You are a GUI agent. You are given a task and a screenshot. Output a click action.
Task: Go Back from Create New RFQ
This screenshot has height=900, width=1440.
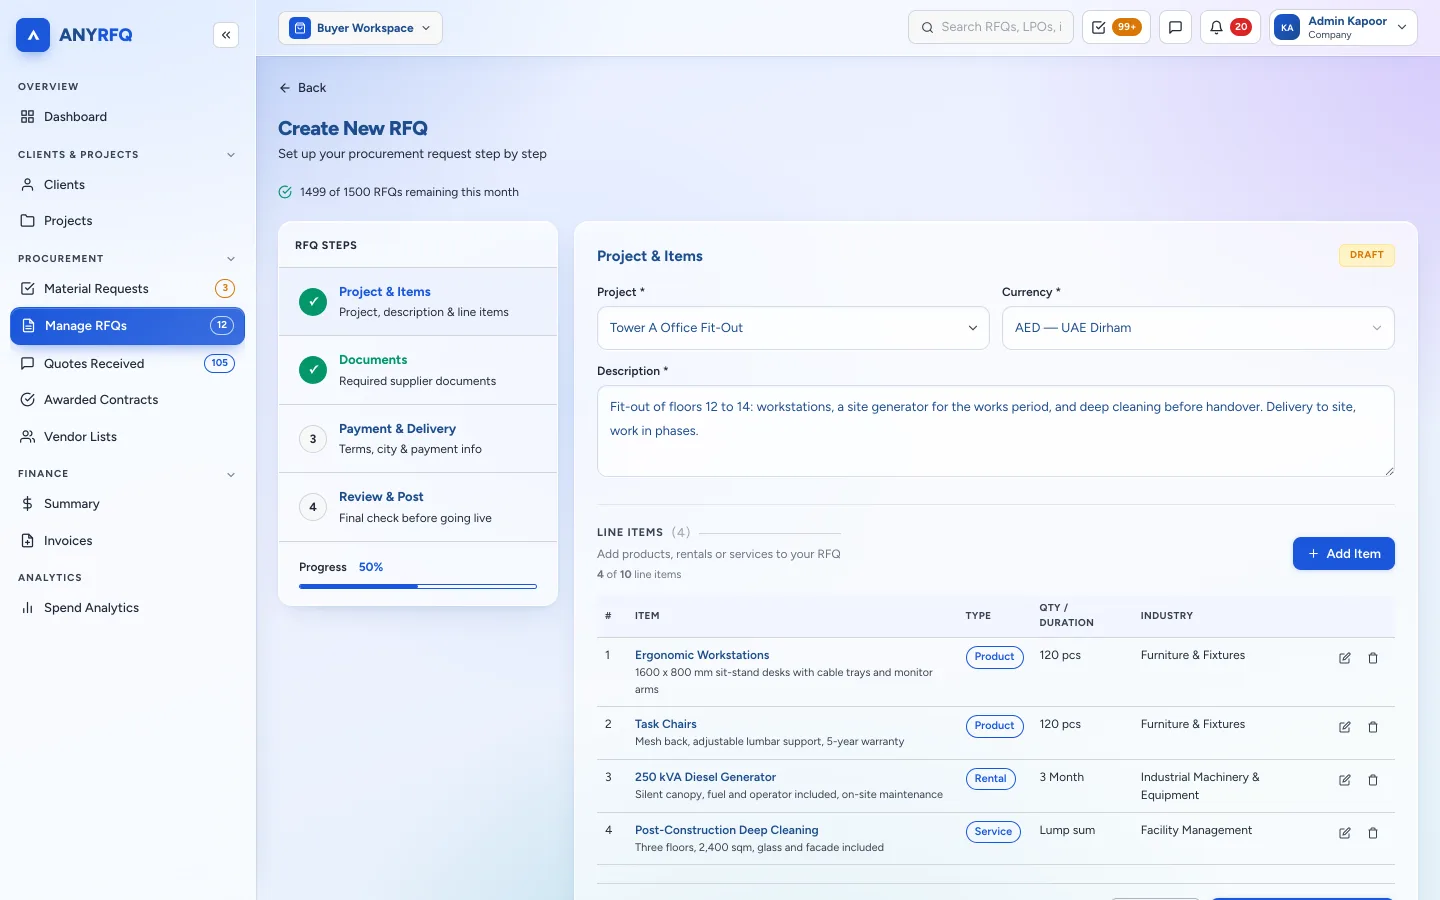point(303,88)
